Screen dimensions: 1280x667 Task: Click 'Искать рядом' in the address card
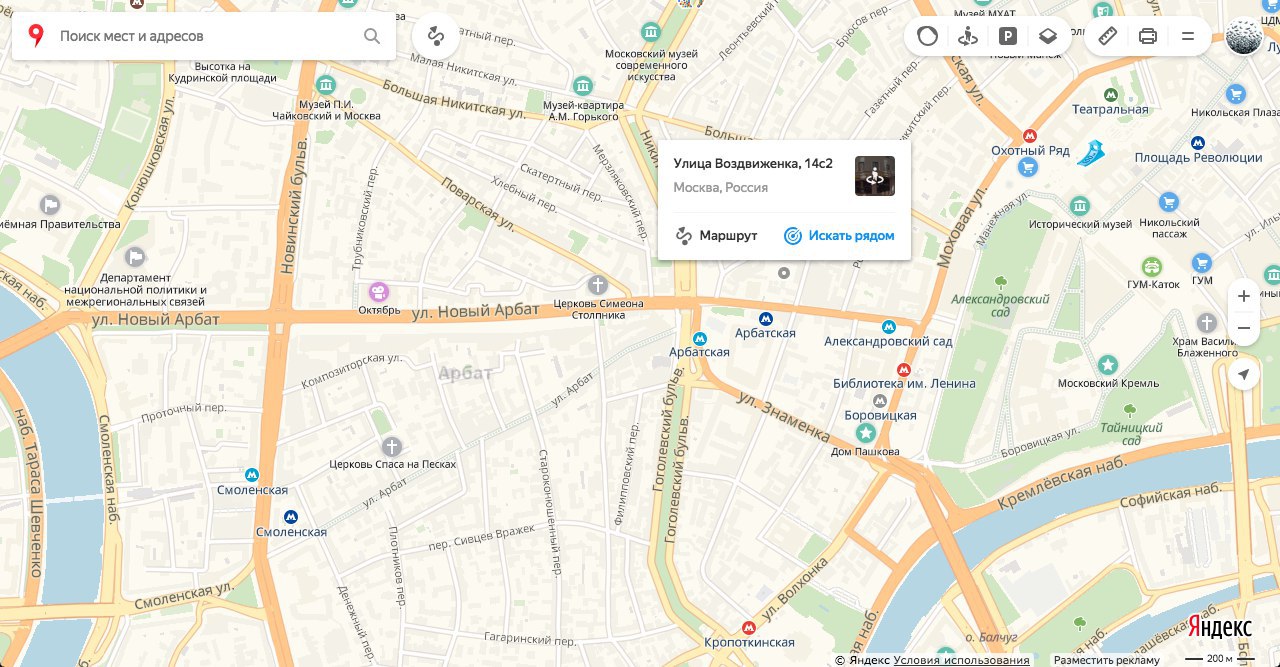pyautogui.click(x=839, y=236)
